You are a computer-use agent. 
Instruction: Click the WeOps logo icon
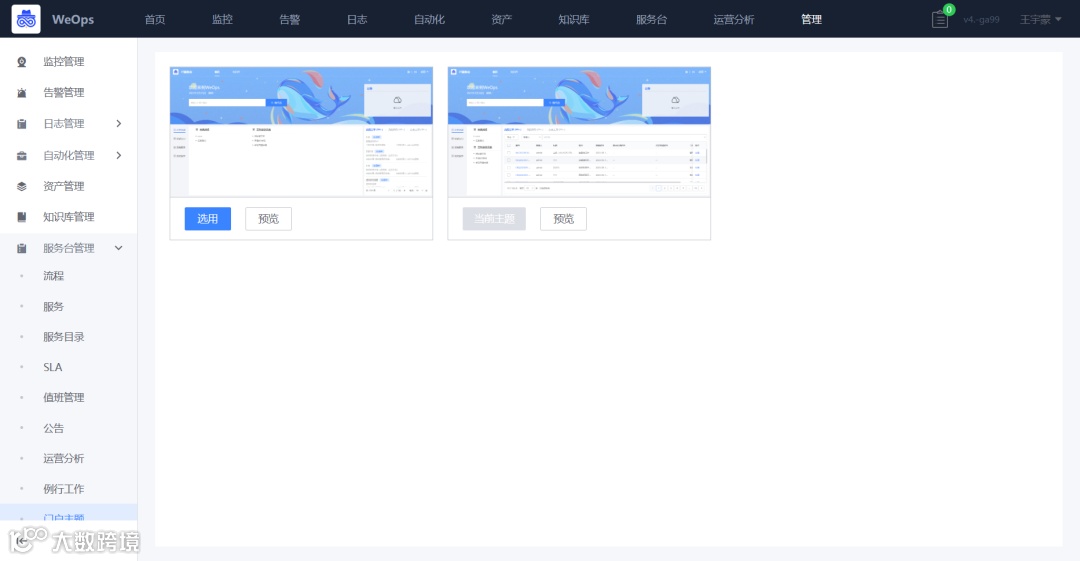[26, 19]
